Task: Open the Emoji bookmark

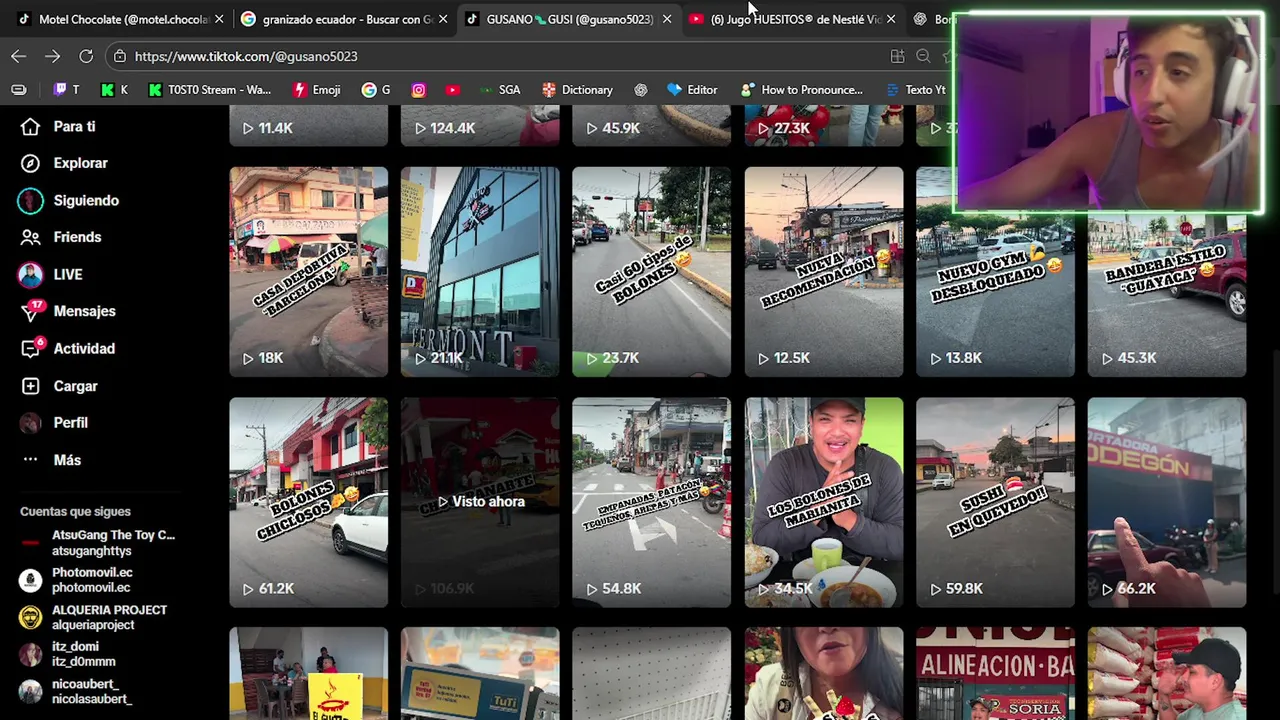Action: (317, 90)
